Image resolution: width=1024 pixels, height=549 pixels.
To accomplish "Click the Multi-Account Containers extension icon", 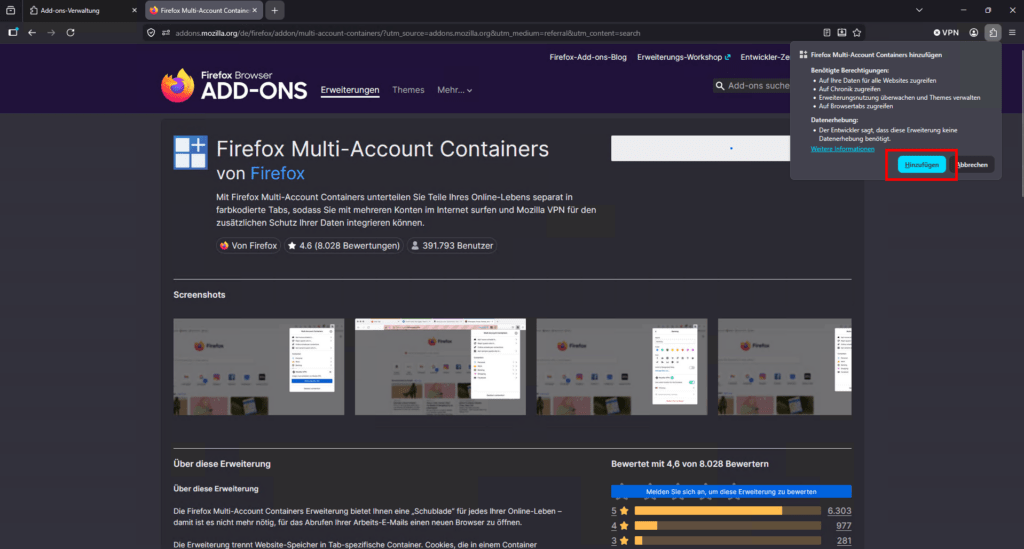I will 190,152.
